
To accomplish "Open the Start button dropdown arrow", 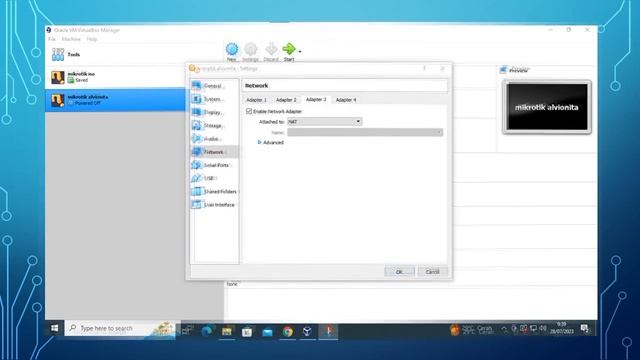I will [x=300, y=52].
